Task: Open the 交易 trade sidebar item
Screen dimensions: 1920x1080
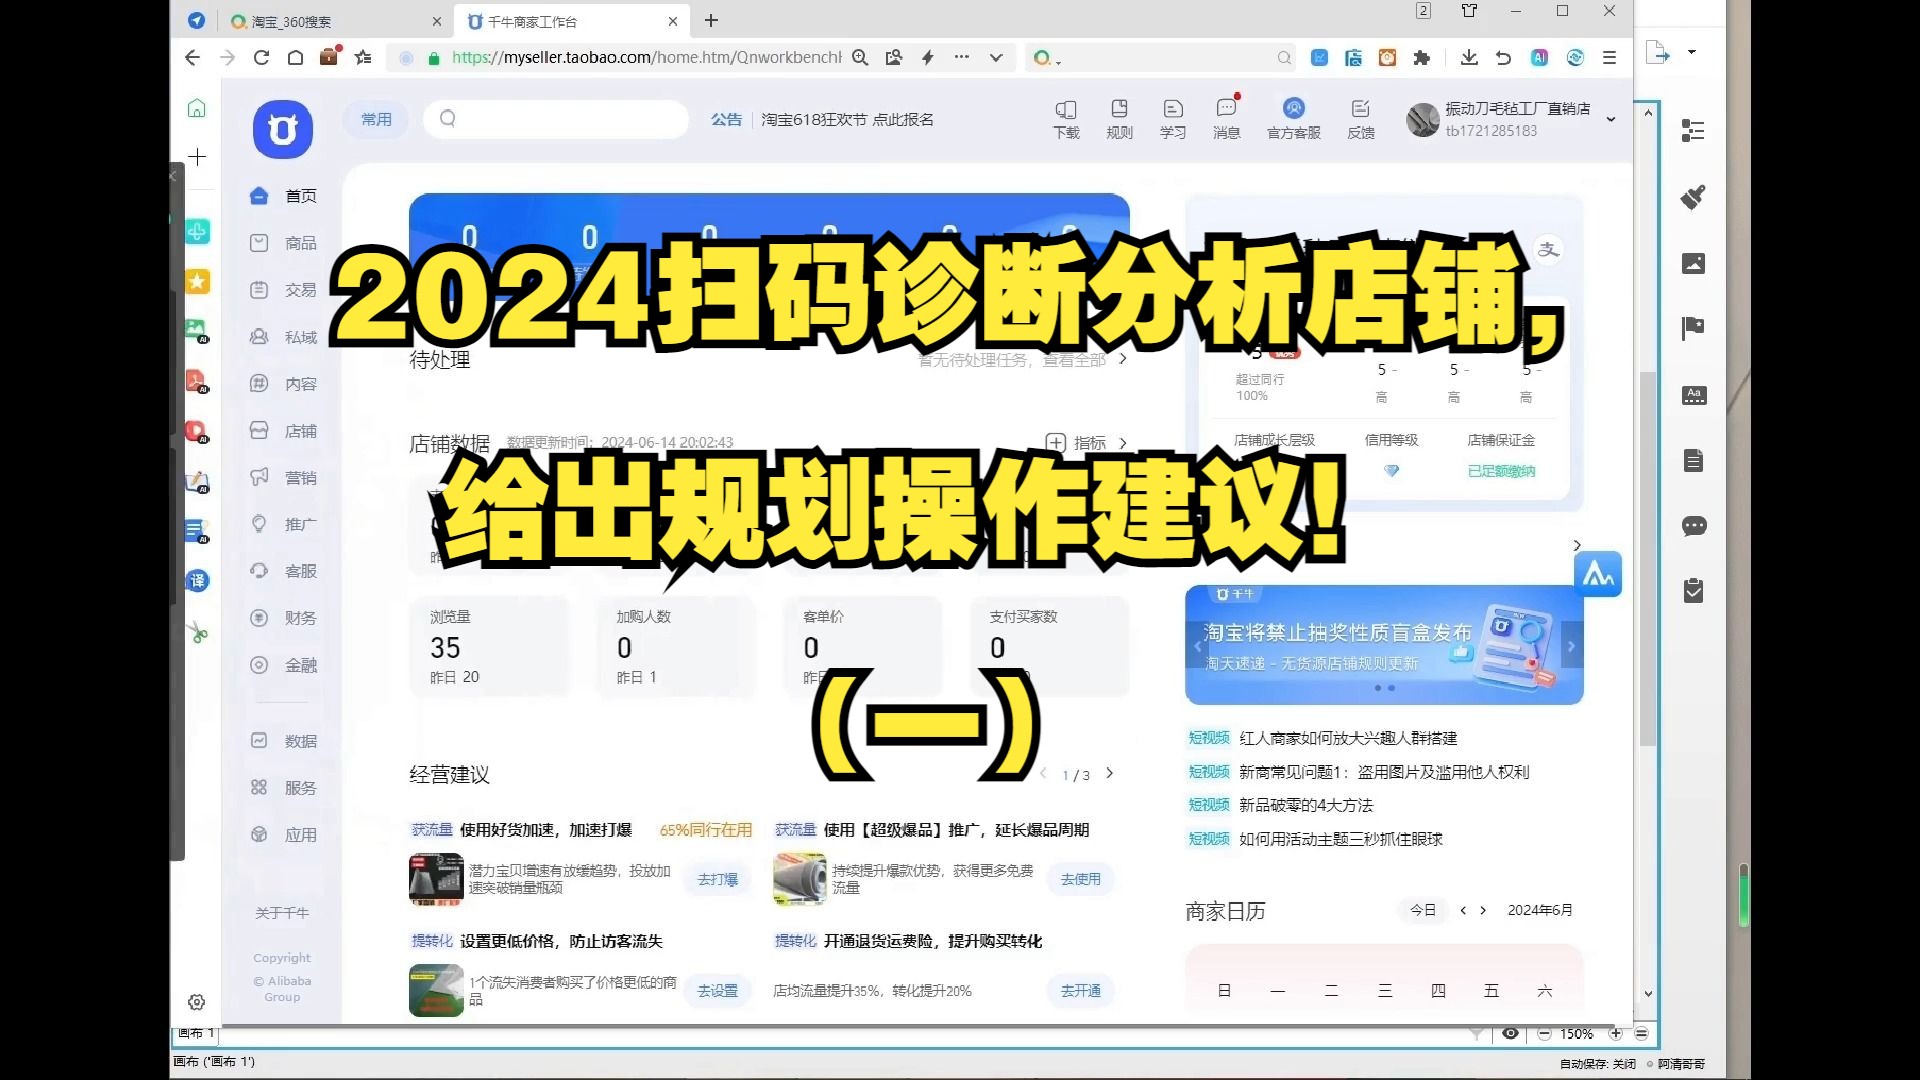Action: (283, 290)
